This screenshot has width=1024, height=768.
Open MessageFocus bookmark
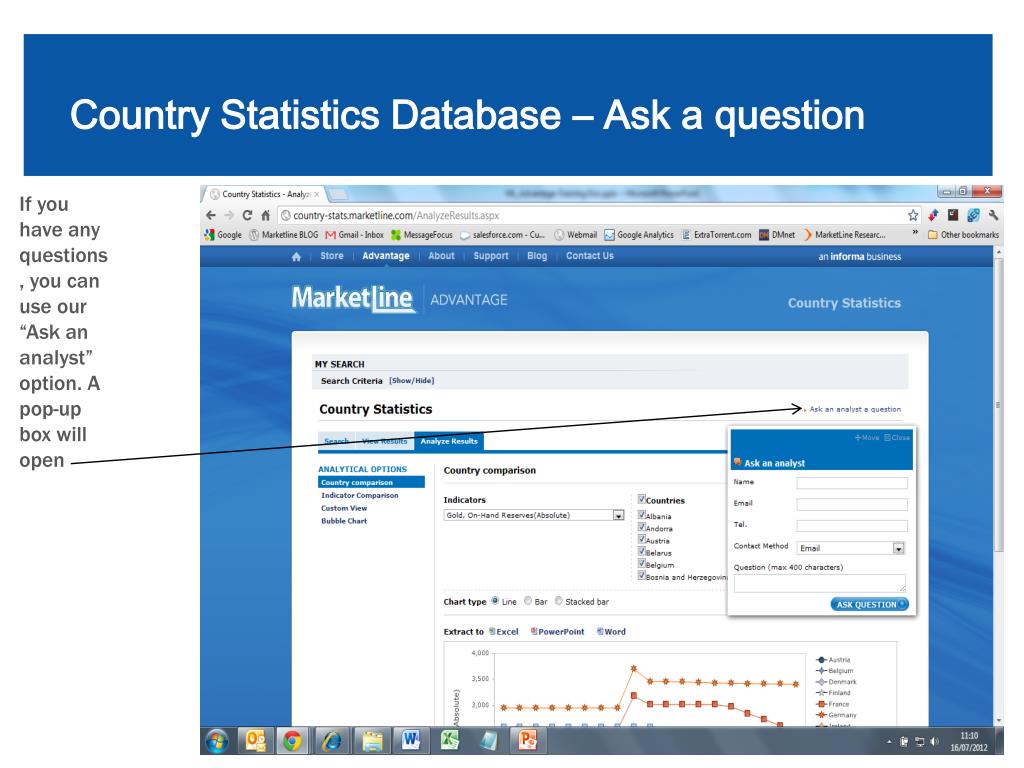click(x=421, y=234)
